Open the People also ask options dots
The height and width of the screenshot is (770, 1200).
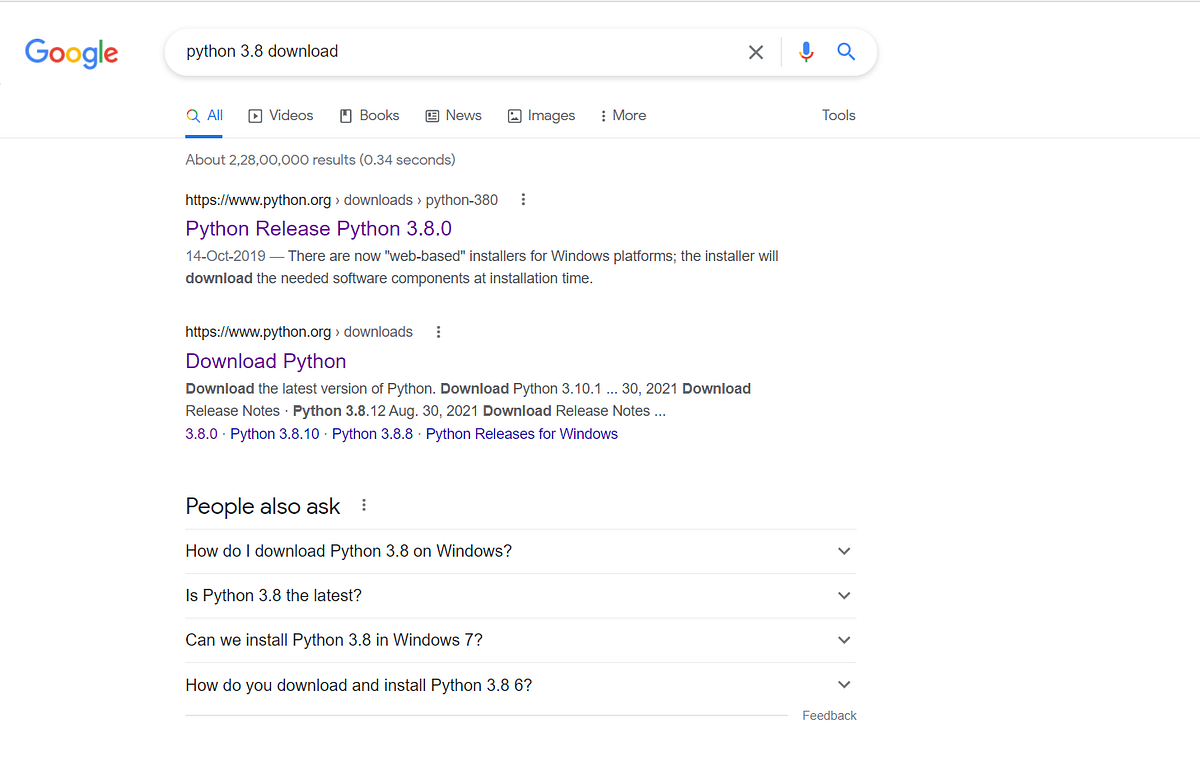coord(364,505)
